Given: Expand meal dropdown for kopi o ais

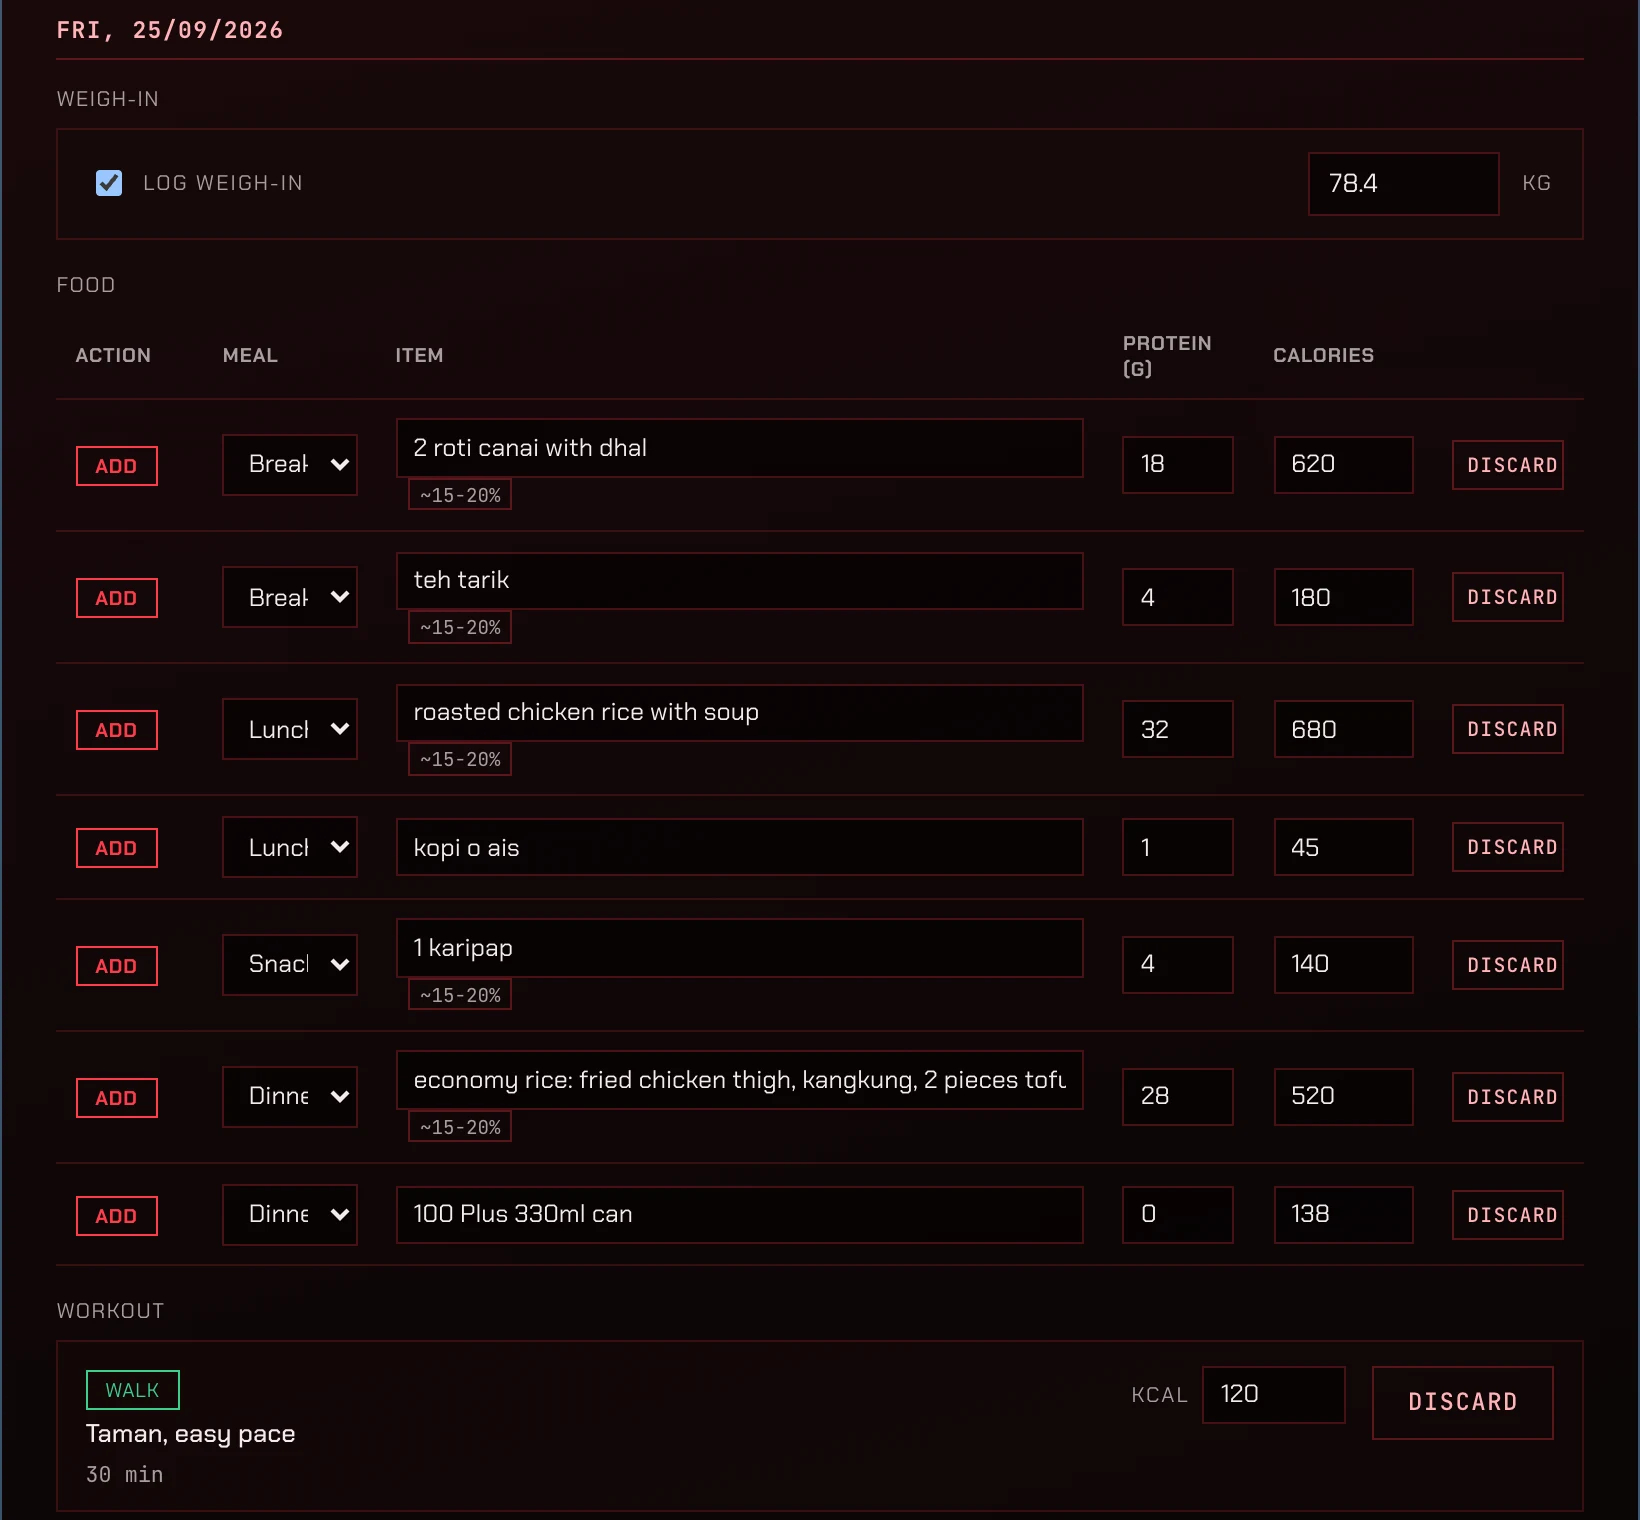Looking at the screenshot, I should point(290,847).
